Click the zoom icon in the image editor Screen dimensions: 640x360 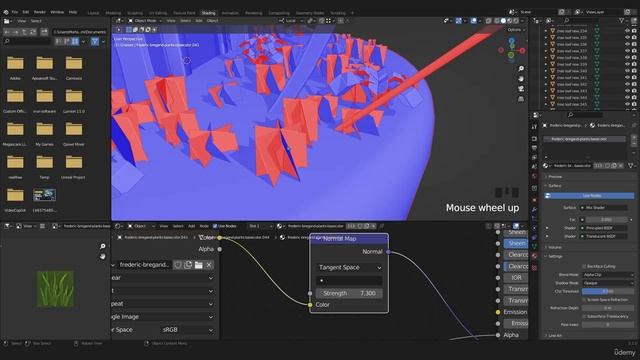coord(103,246)
